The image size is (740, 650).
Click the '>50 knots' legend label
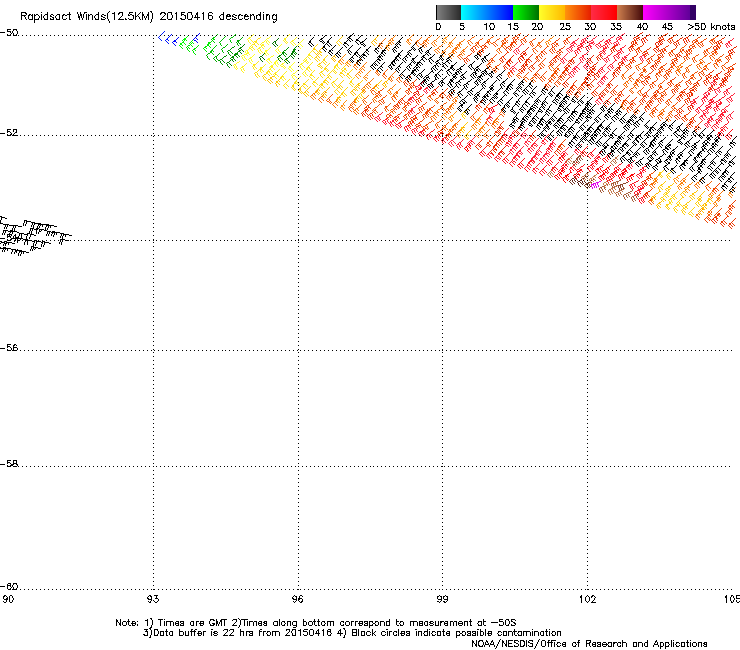pyautogui.click(x=711, y=27)
